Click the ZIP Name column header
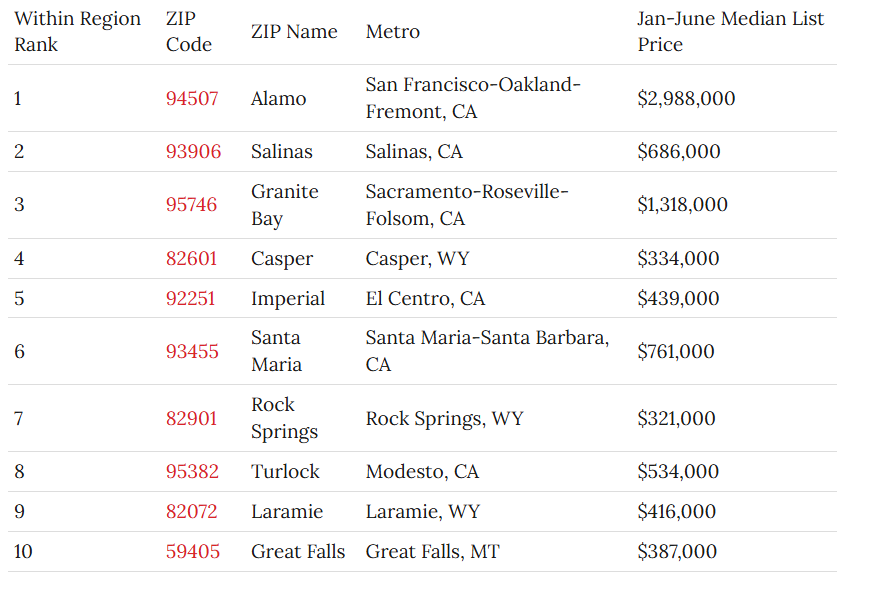Viewport: 886px width, 595px height. (294, 32)
